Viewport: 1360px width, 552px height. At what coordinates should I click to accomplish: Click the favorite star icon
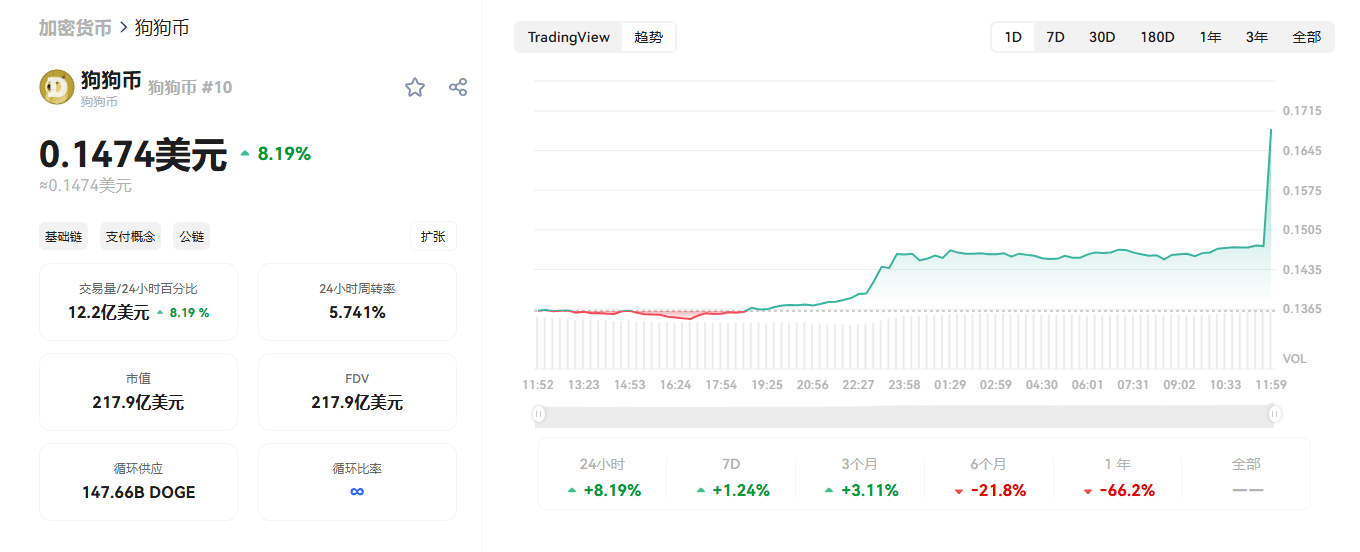click(x=415, y=88)
